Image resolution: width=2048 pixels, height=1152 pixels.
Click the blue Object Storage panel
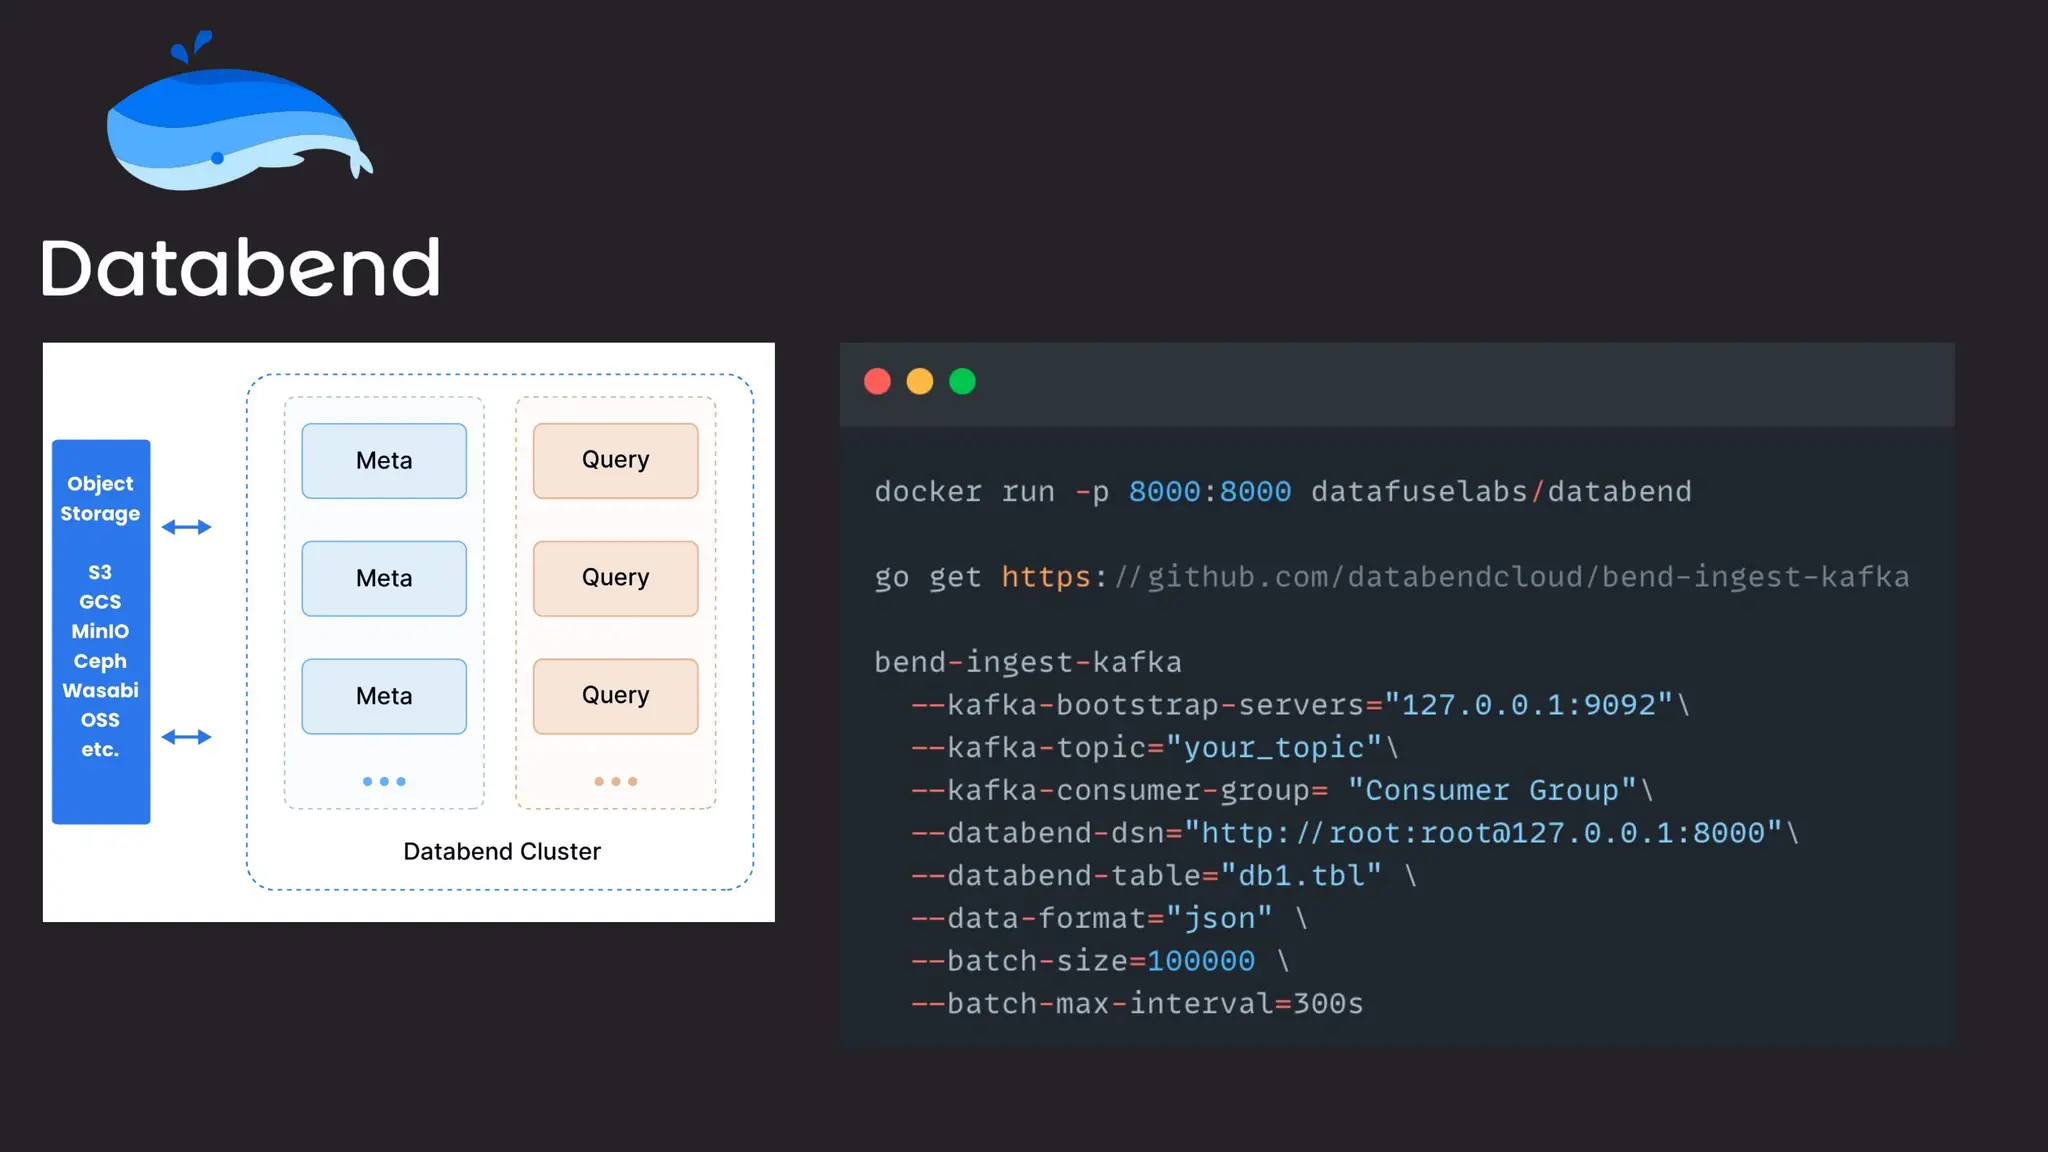coord(100,631)
